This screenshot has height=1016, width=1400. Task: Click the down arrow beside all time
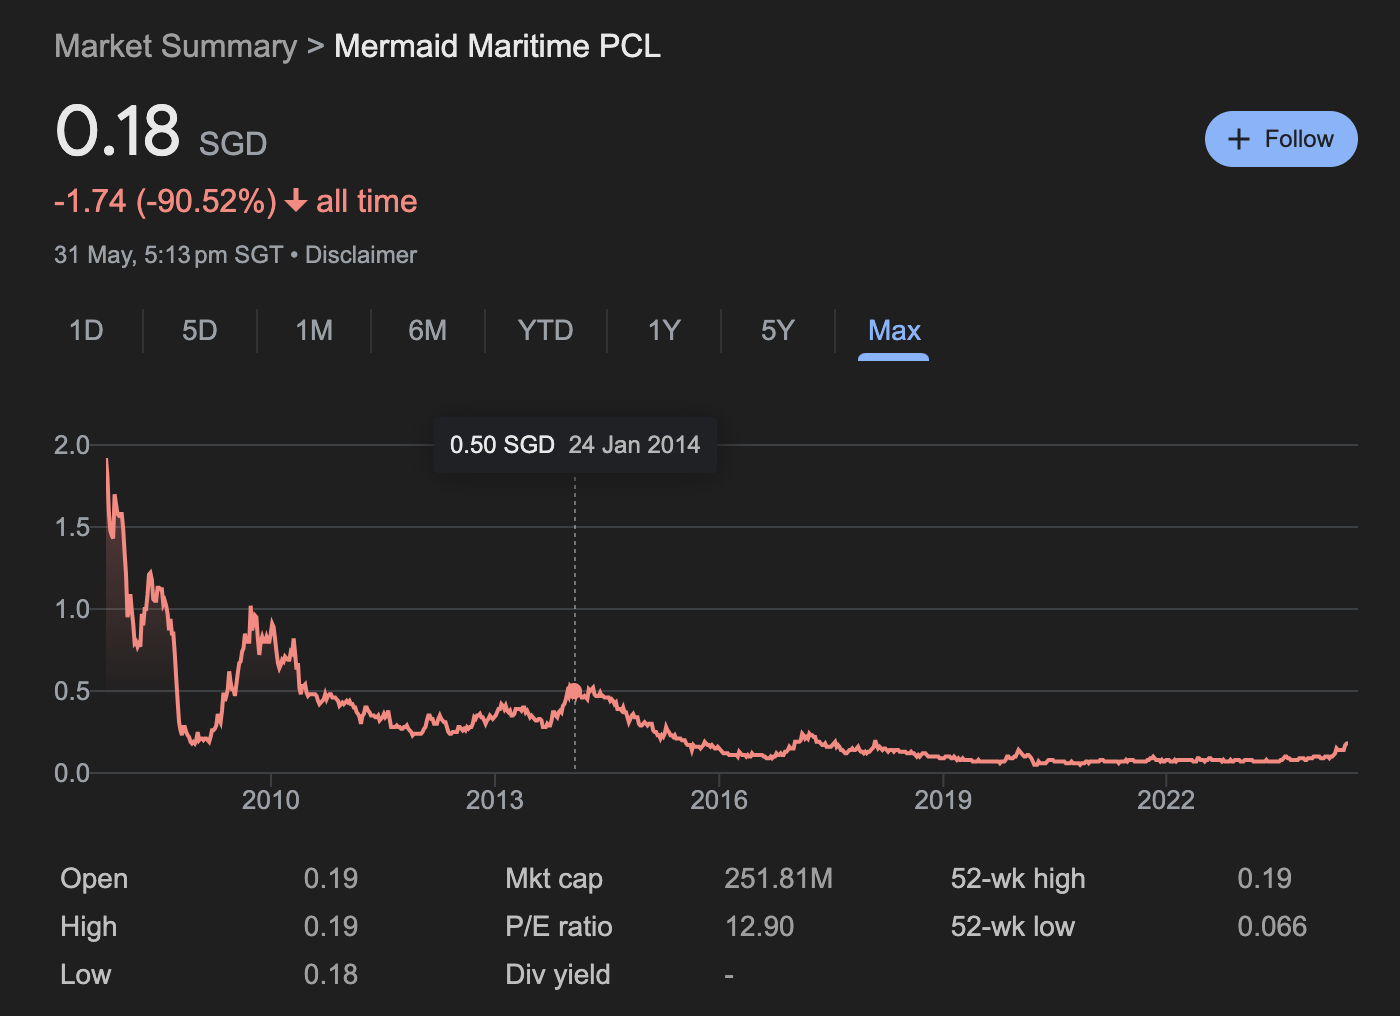tap(295, 201)
